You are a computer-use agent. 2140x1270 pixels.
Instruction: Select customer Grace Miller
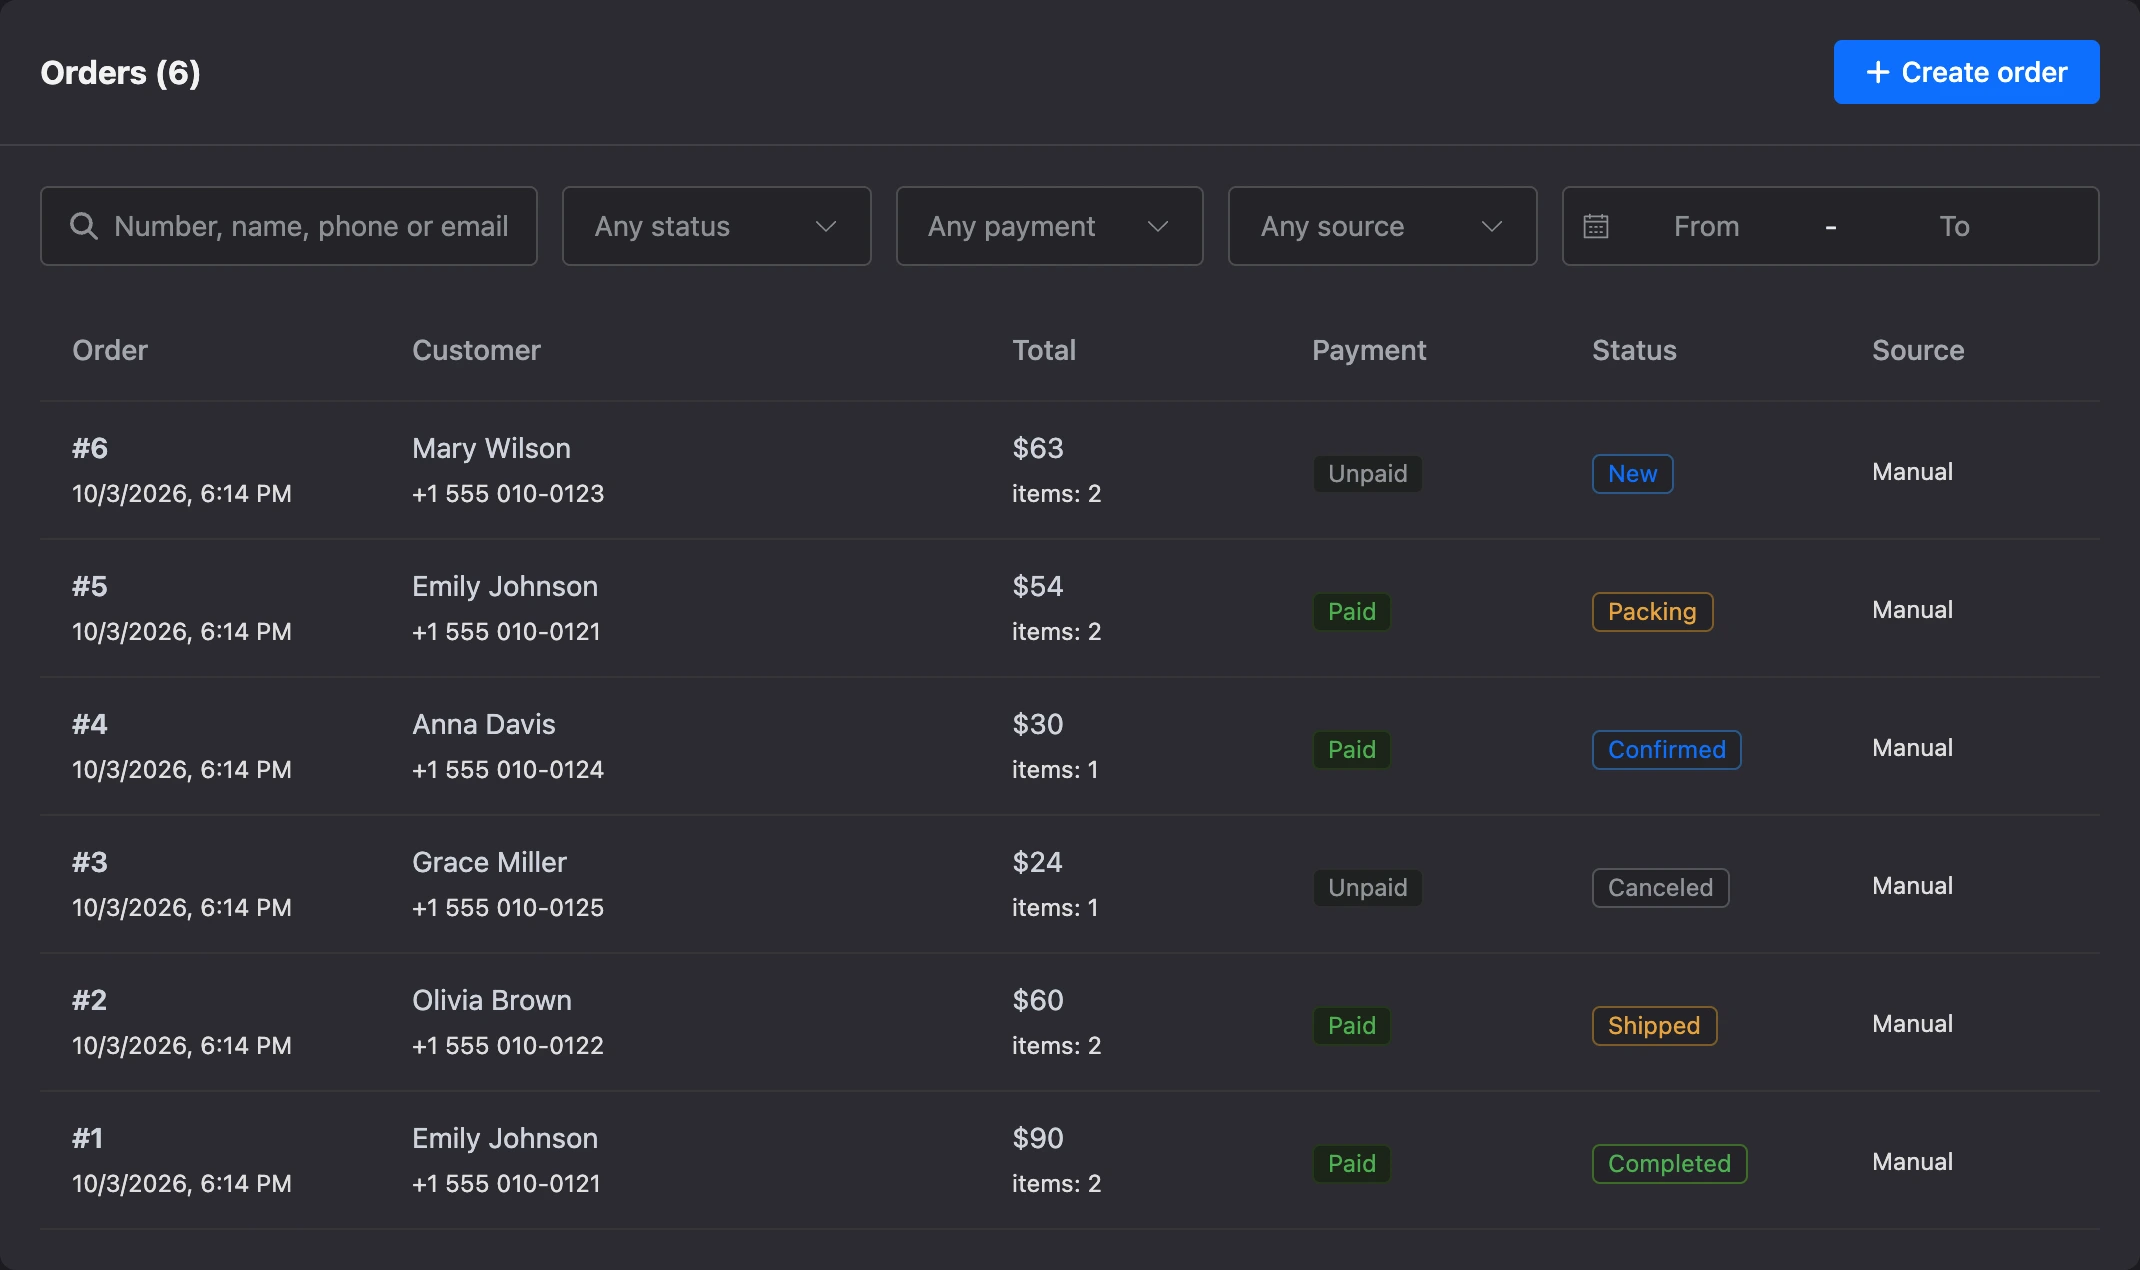[x=489, y=862]
